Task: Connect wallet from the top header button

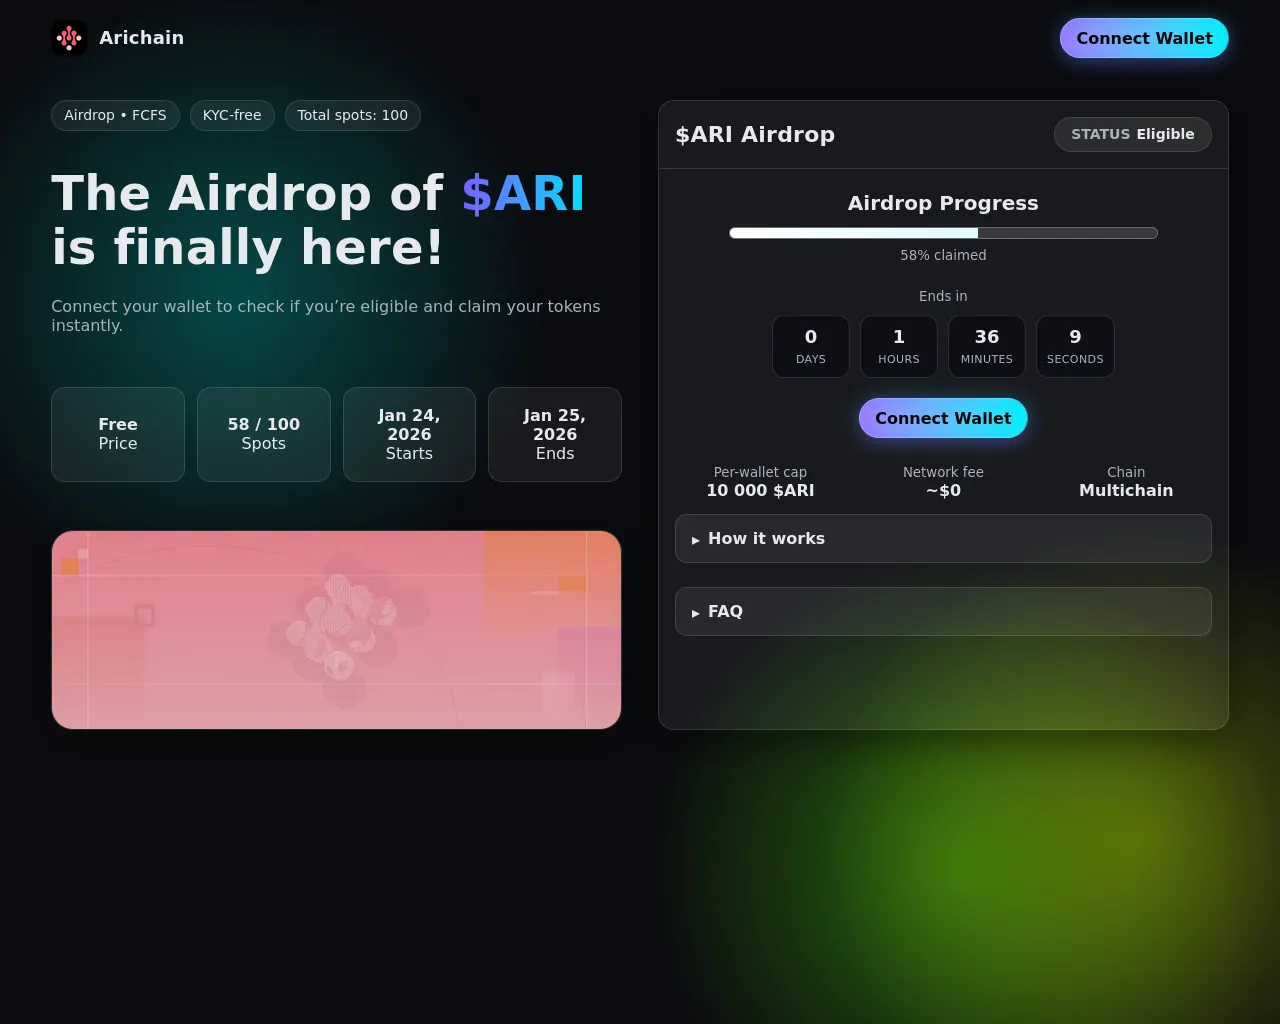Action: point(1144,38)
